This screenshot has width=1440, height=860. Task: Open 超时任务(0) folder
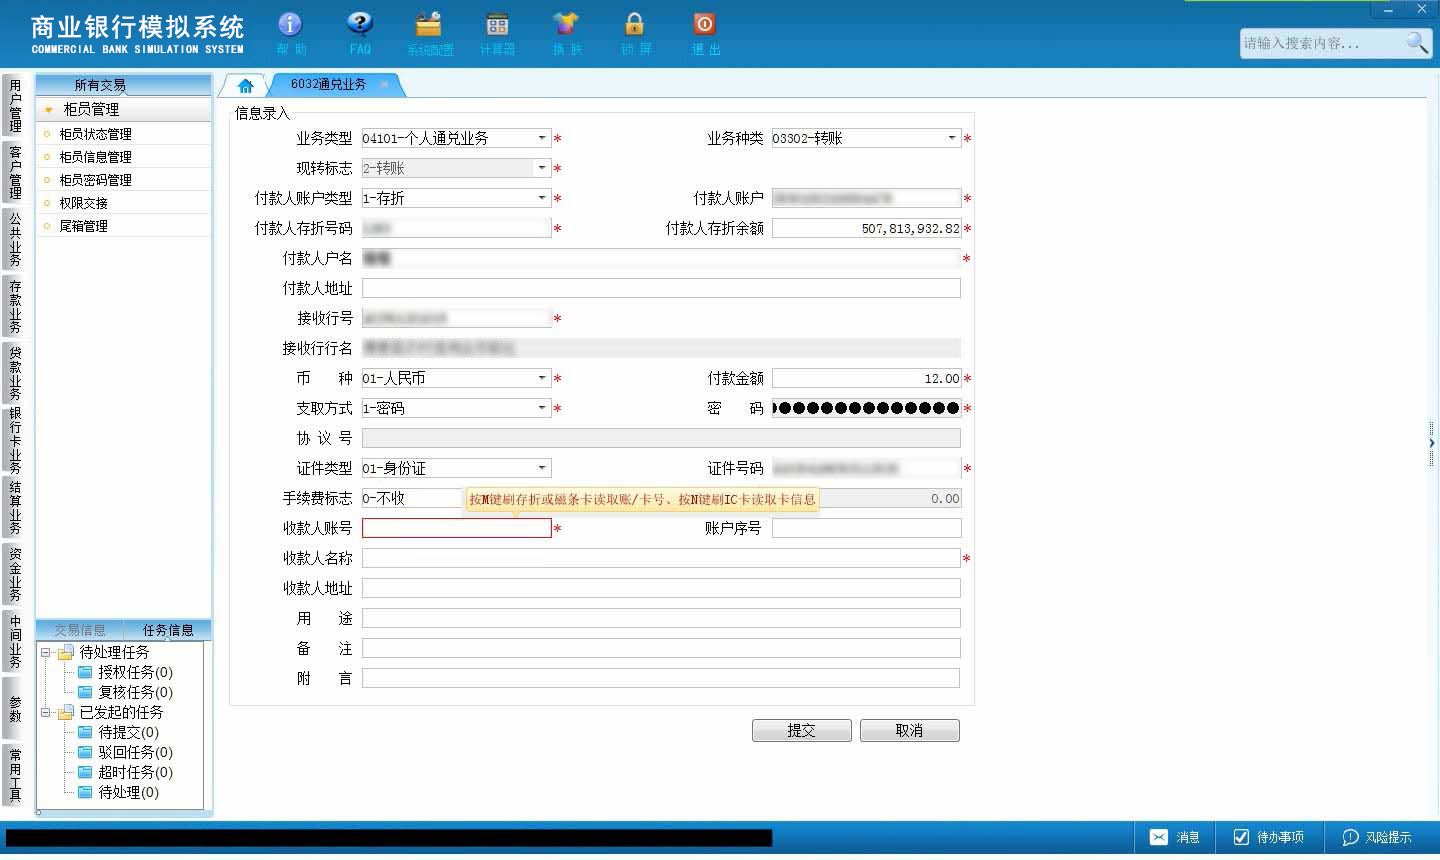[x=125, y=772]
